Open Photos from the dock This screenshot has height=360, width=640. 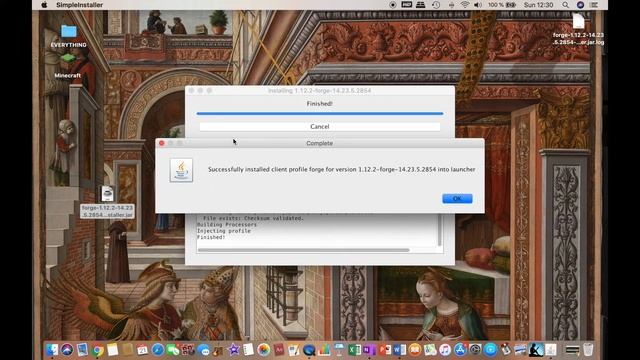(x=264, y=349)
